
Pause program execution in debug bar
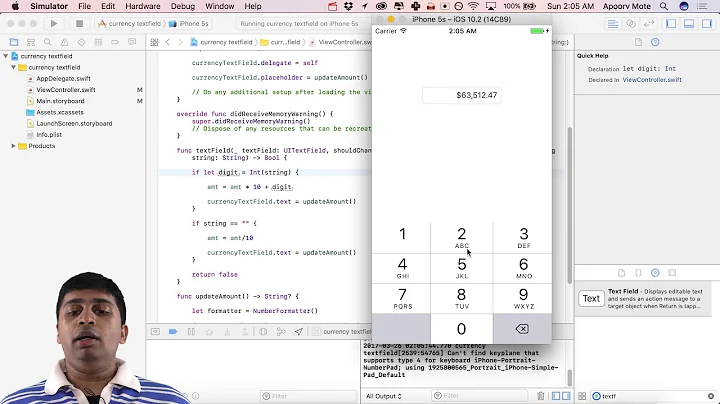191,331
